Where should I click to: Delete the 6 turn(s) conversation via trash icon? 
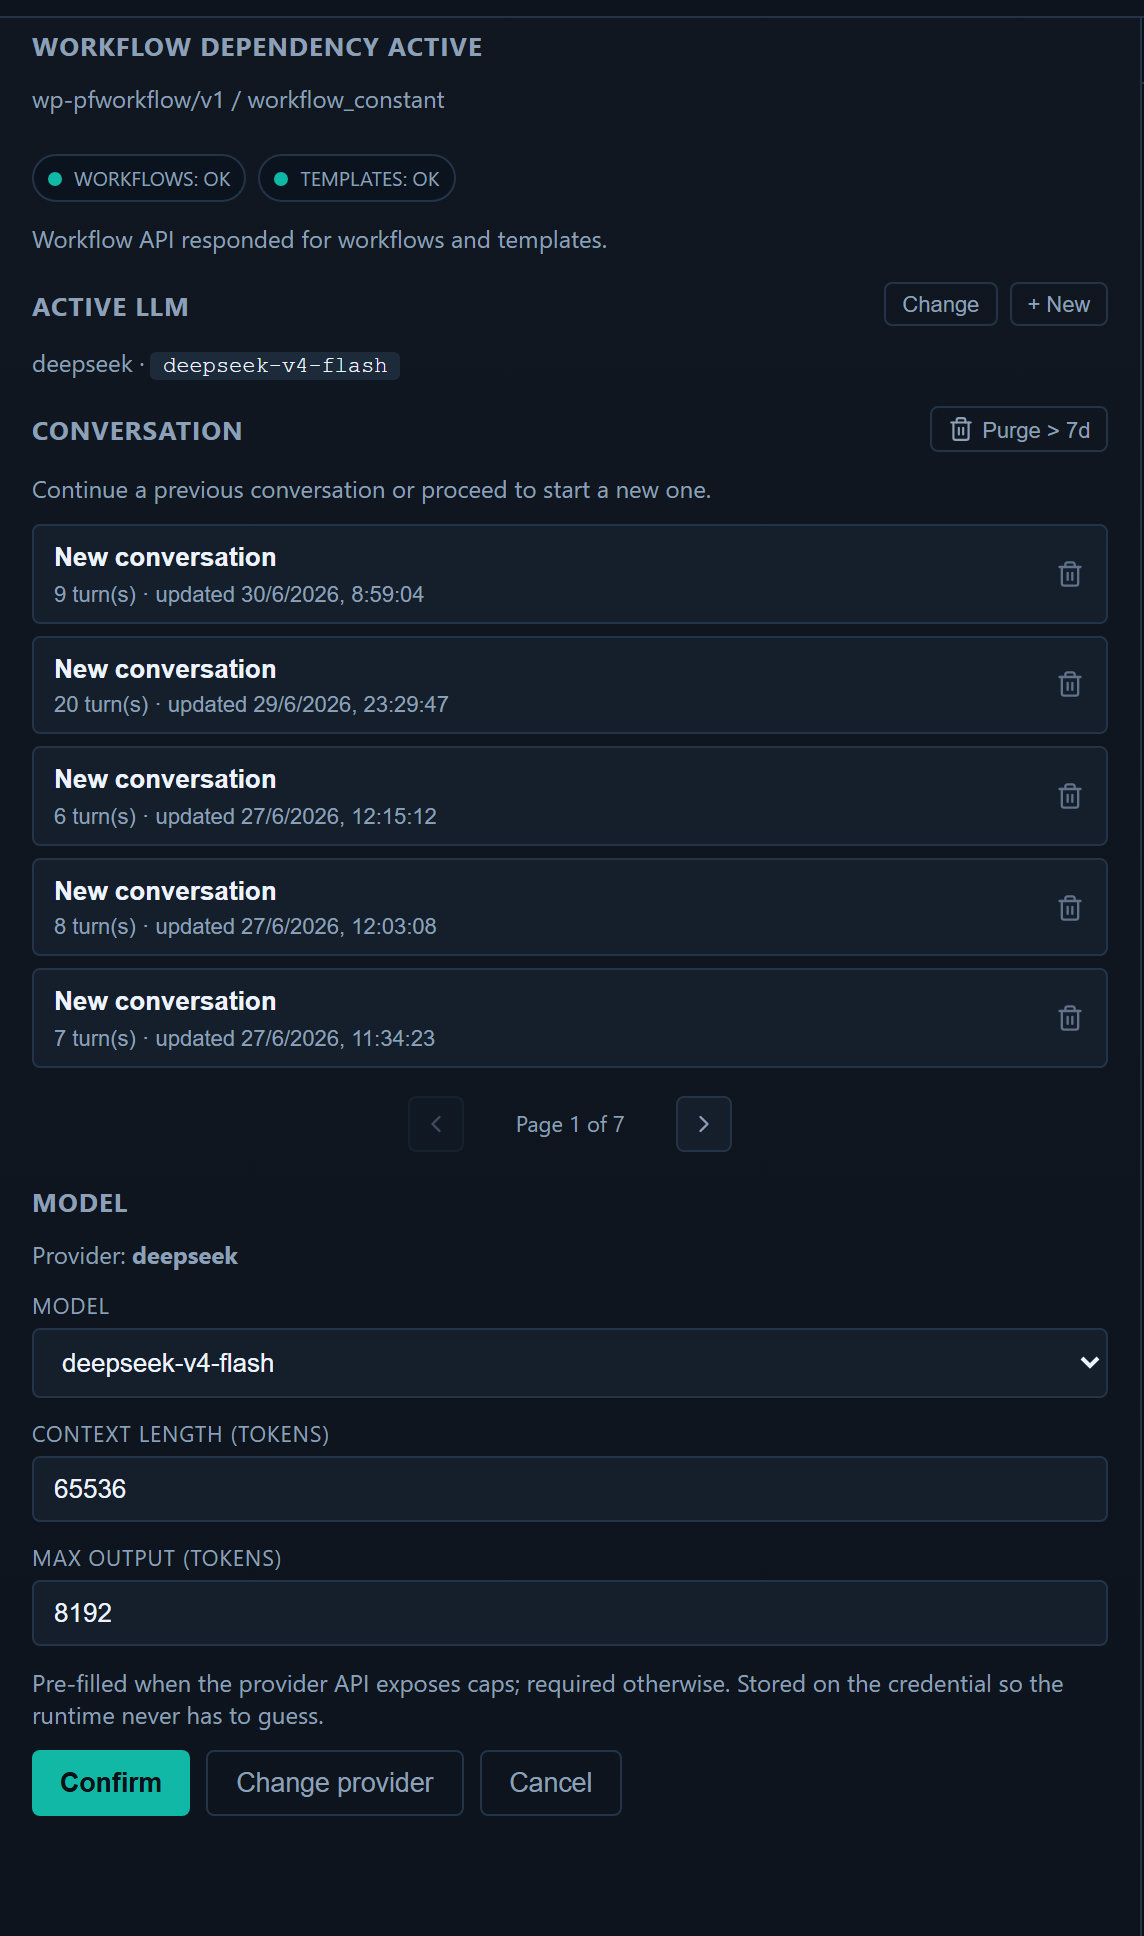tap(1069, 796)
